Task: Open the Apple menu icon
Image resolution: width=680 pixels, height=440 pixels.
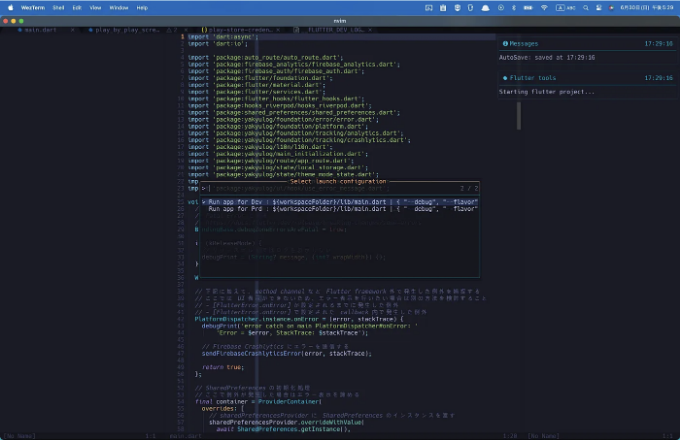Action: (x=10, y=7)
